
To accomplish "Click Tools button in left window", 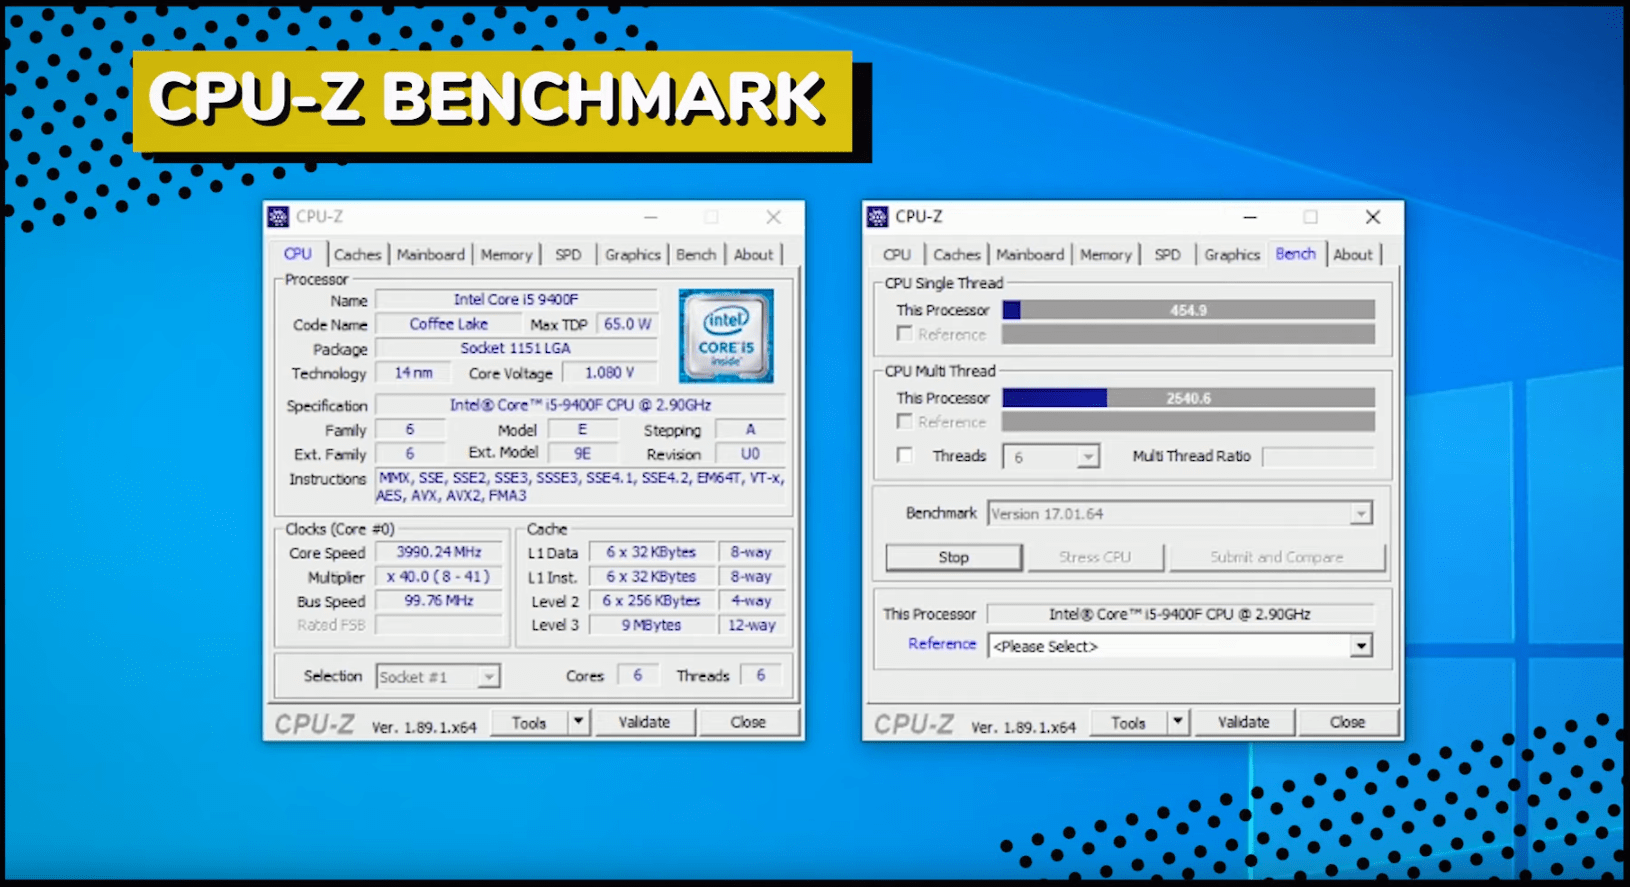I will pyautogui.click(x=529, y=722).
